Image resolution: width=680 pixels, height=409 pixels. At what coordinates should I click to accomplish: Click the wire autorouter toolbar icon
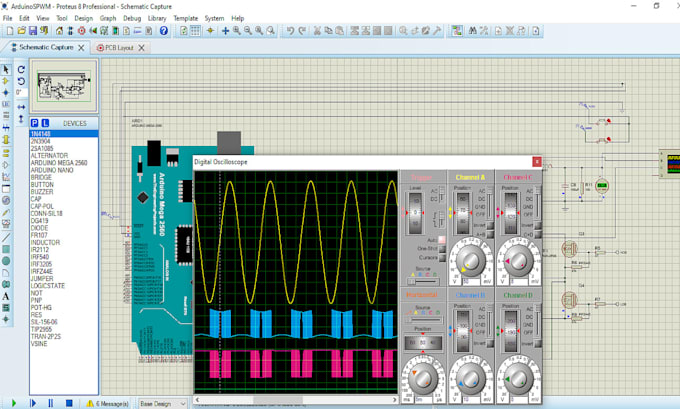(457, 31)
